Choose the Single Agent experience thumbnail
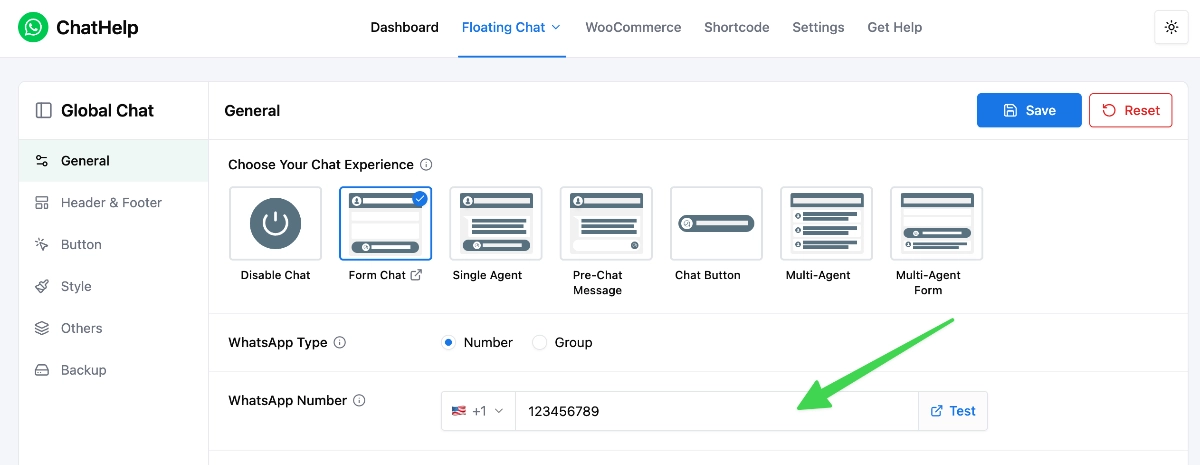Viewport: 1200px width, 465px height. click(496, 223)
